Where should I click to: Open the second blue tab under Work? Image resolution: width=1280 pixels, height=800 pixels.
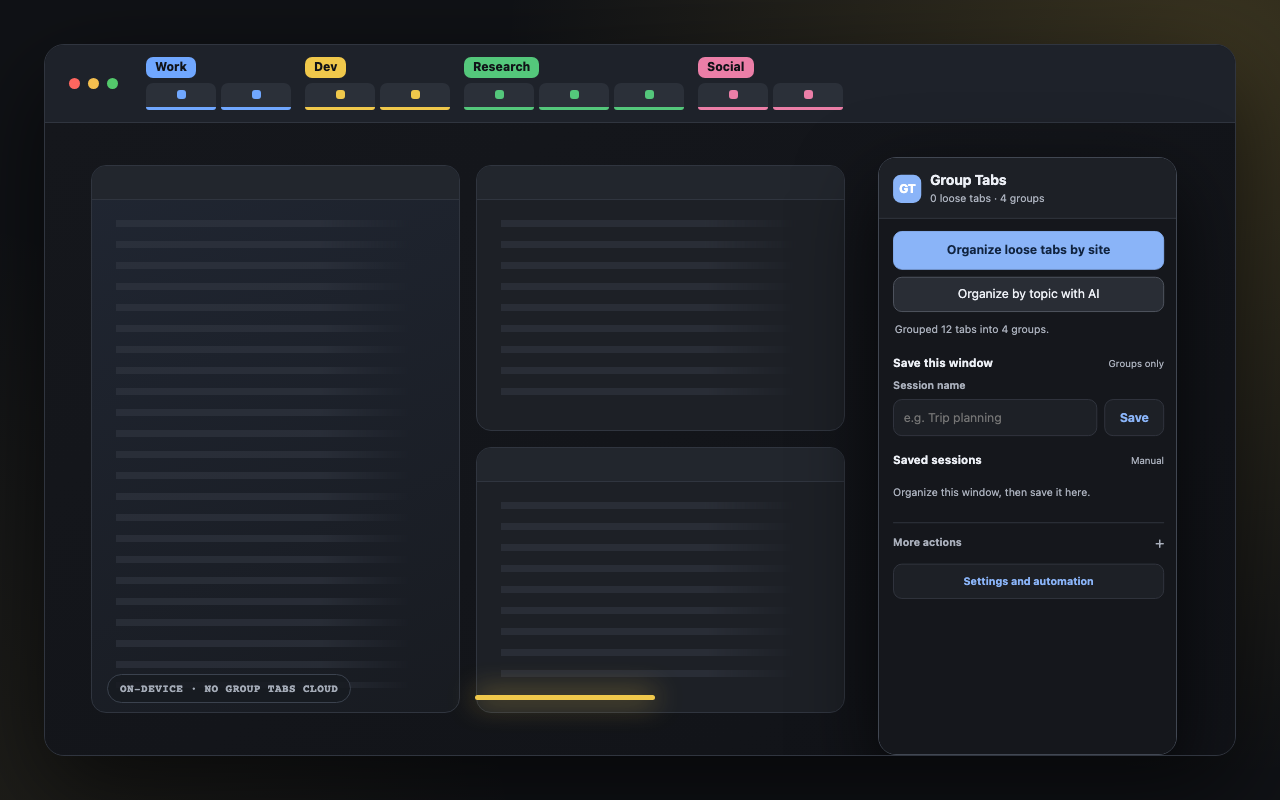tap(256, 96)
